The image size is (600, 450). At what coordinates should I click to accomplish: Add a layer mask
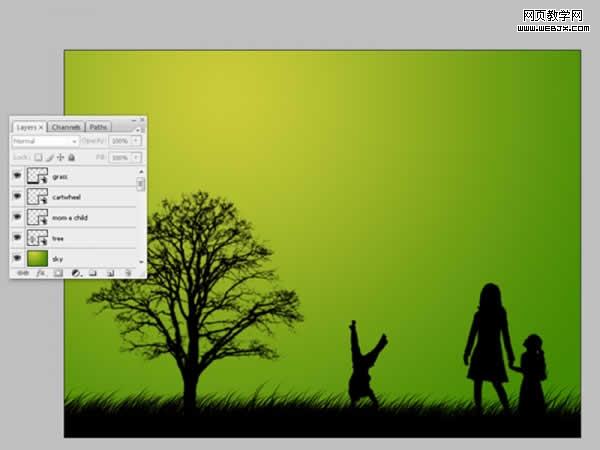click(58, 273)
